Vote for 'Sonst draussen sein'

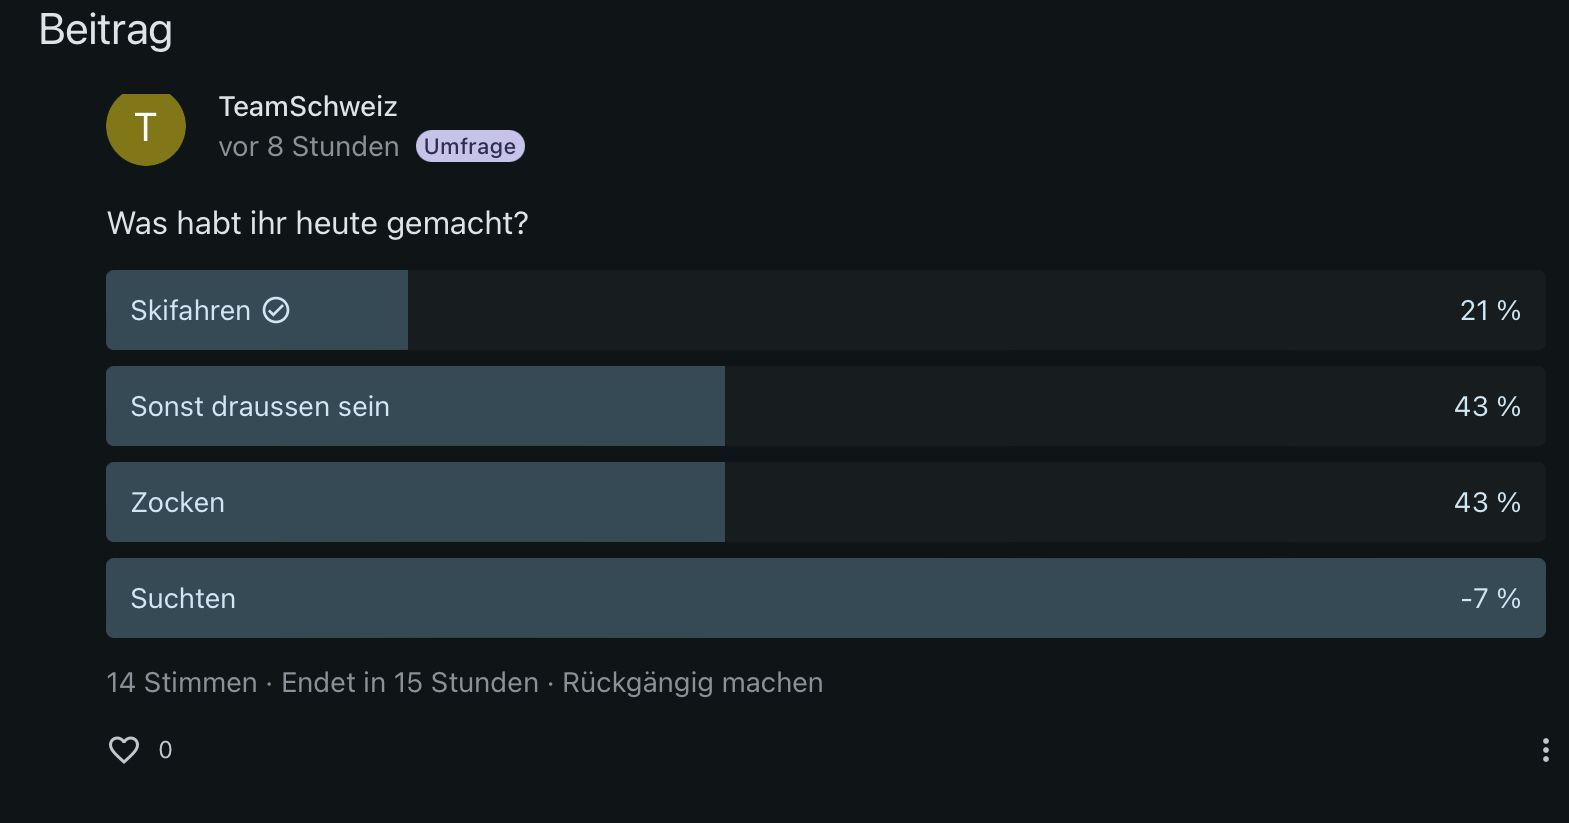(260, 406)
